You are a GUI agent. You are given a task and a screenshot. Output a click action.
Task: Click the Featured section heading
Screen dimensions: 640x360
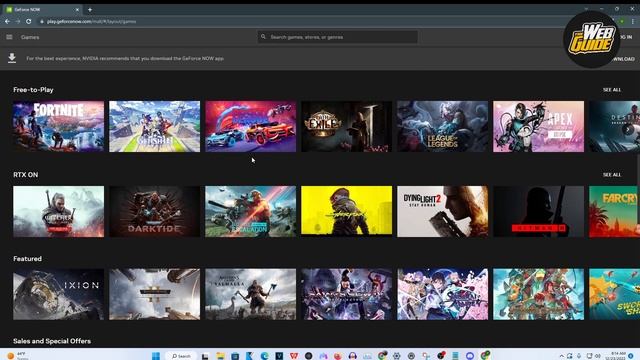27,259
